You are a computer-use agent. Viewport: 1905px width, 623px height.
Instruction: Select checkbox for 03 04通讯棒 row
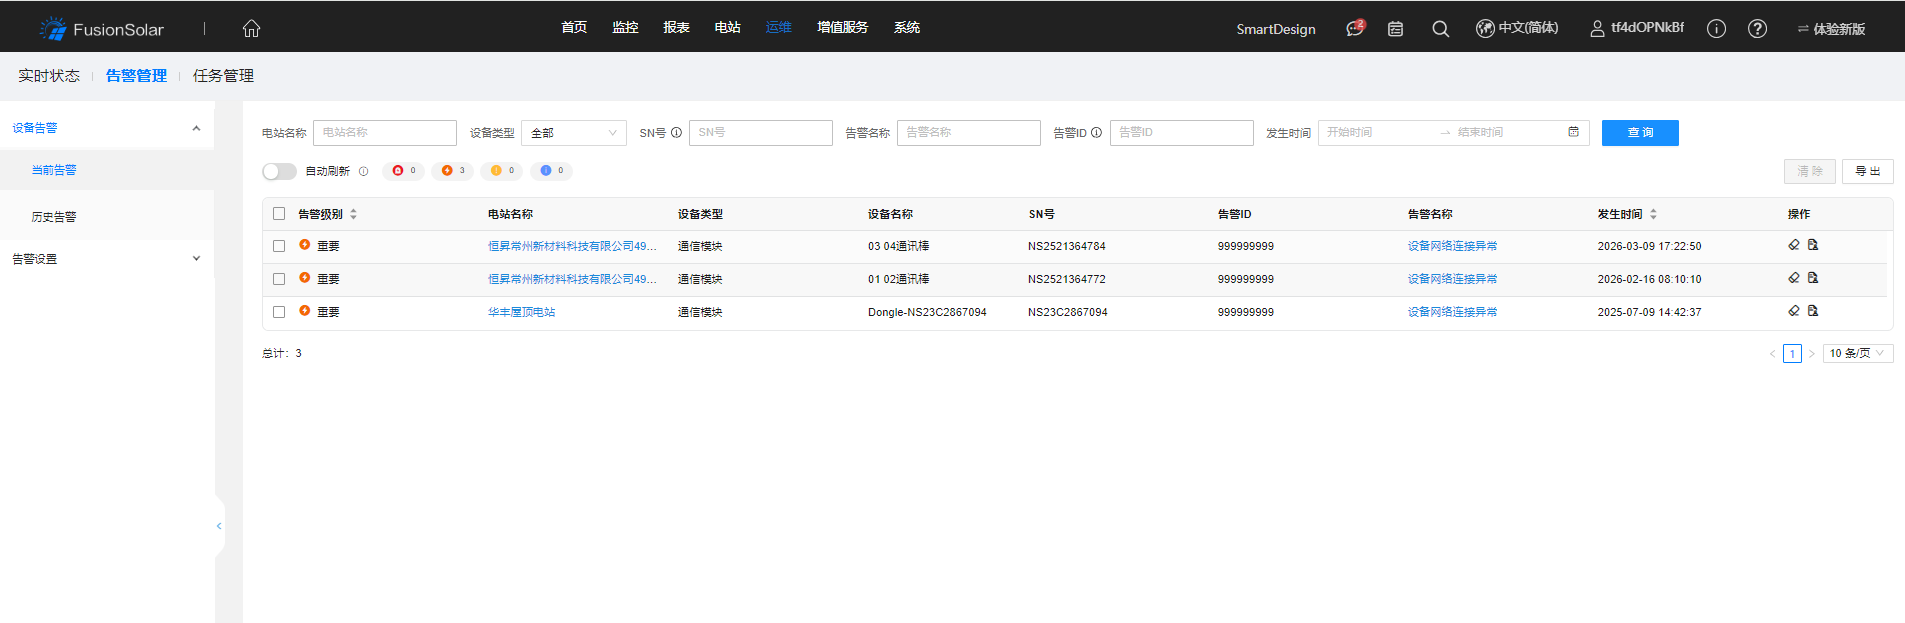(279, 246)
